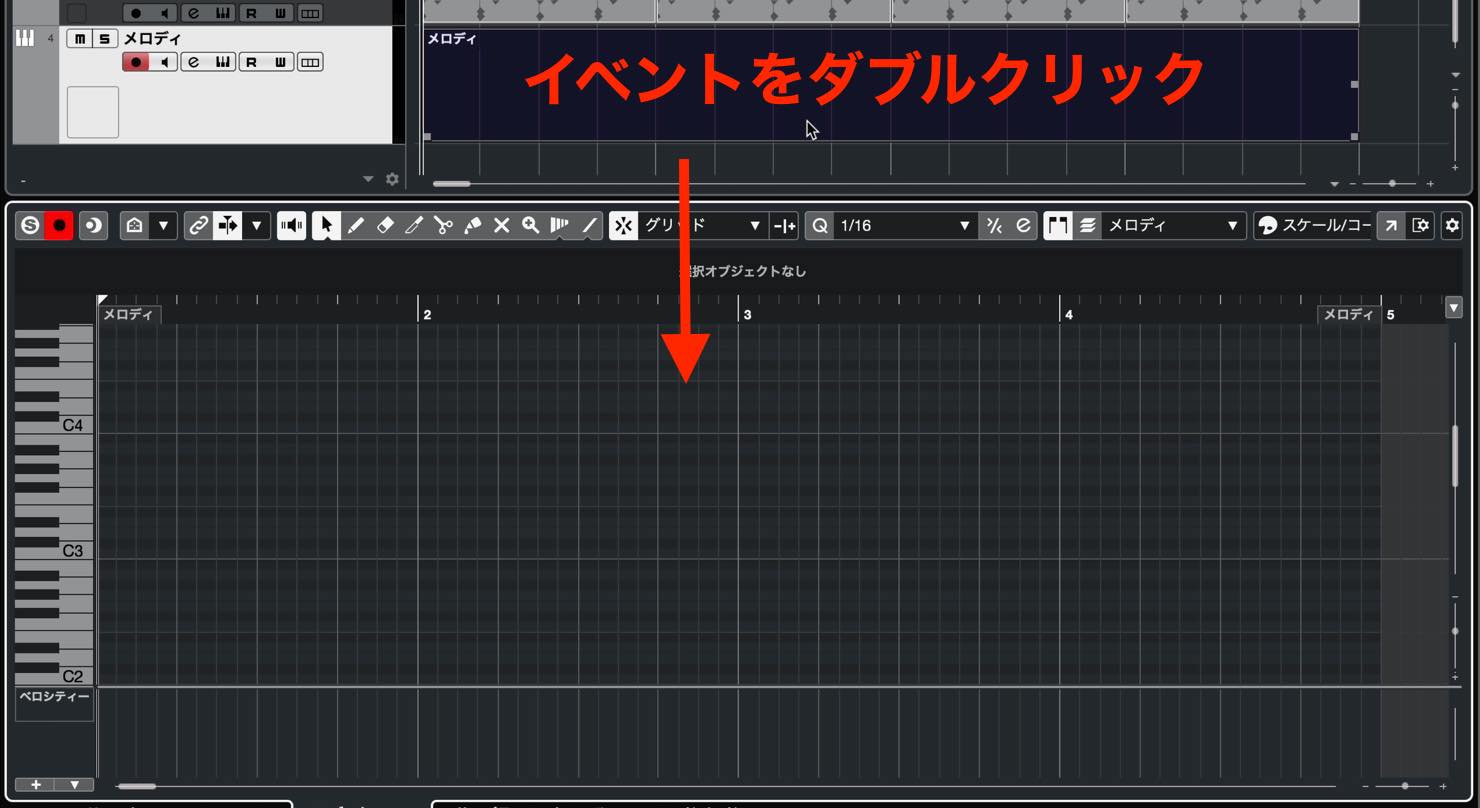The height and width of the screenshot is (808, 1480).
Task: Toggle Show Part Borders icon
Action: click(x=1058, y=226)
